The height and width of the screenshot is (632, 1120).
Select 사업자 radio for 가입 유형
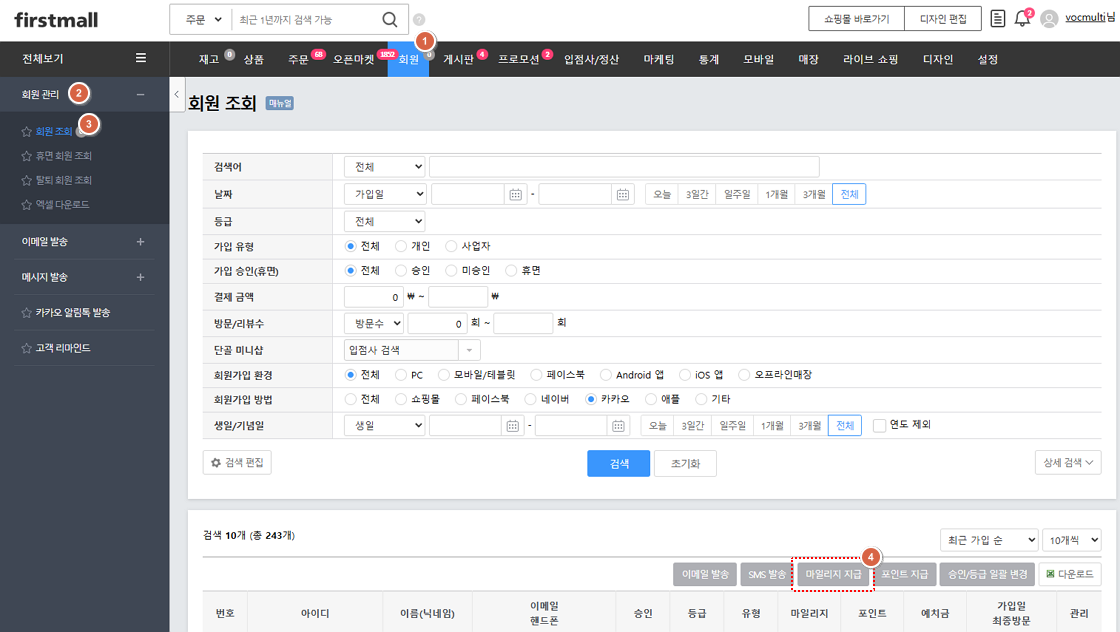[451, 246]
